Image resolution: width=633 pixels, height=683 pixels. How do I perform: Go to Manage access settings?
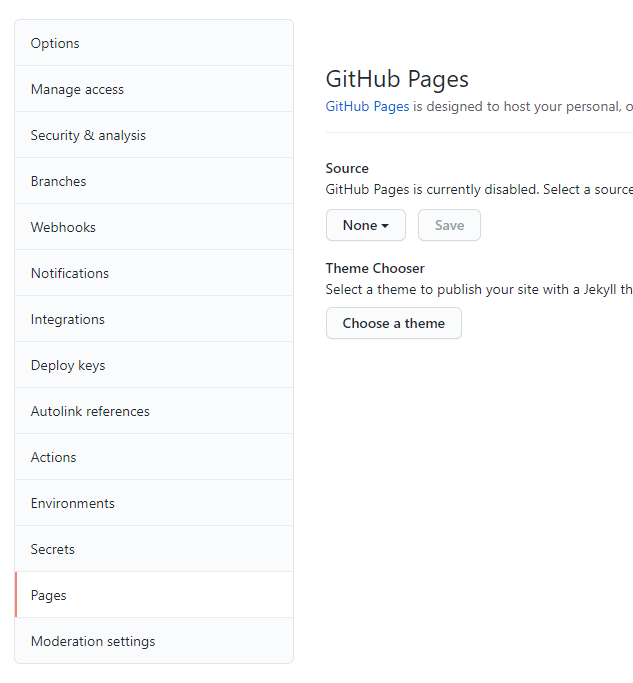pos(77,89)
